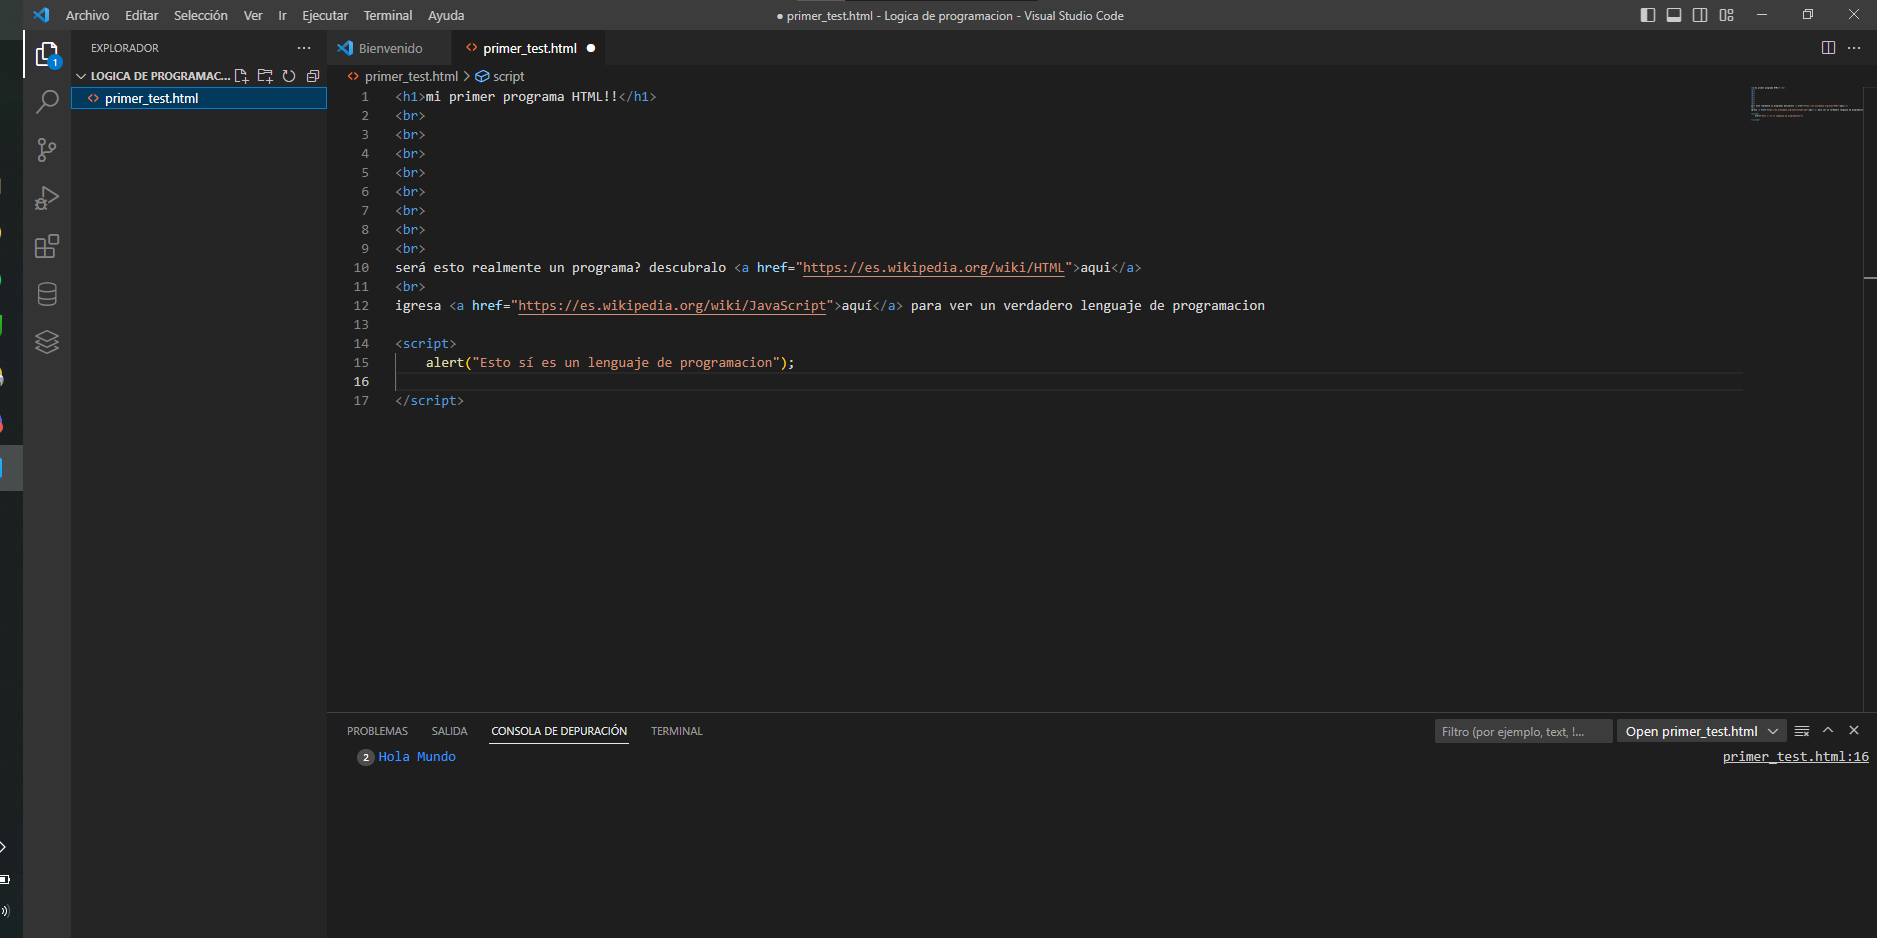Click the New File icon in explorer
Image resolution: width=1877 pixels, height=938 pixels.
click(x=241, y=76)
